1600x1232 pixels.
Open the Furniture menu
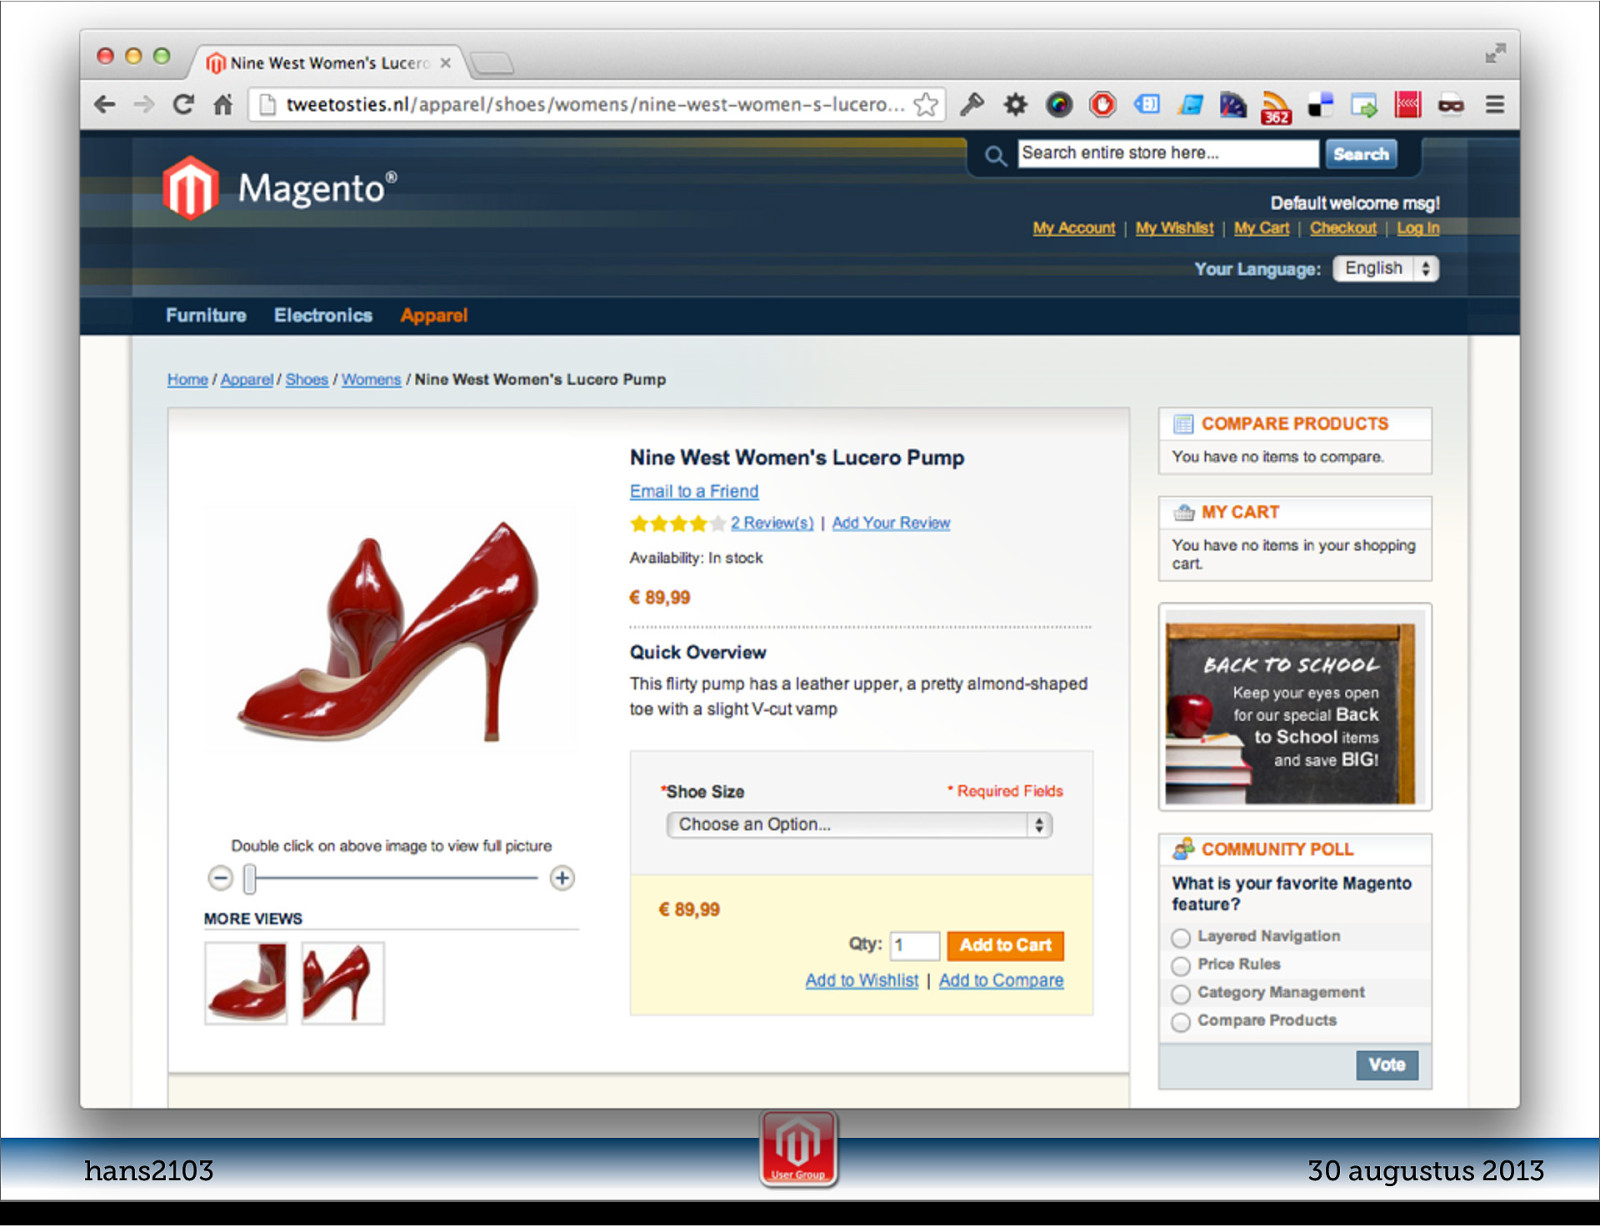(206, 316)
